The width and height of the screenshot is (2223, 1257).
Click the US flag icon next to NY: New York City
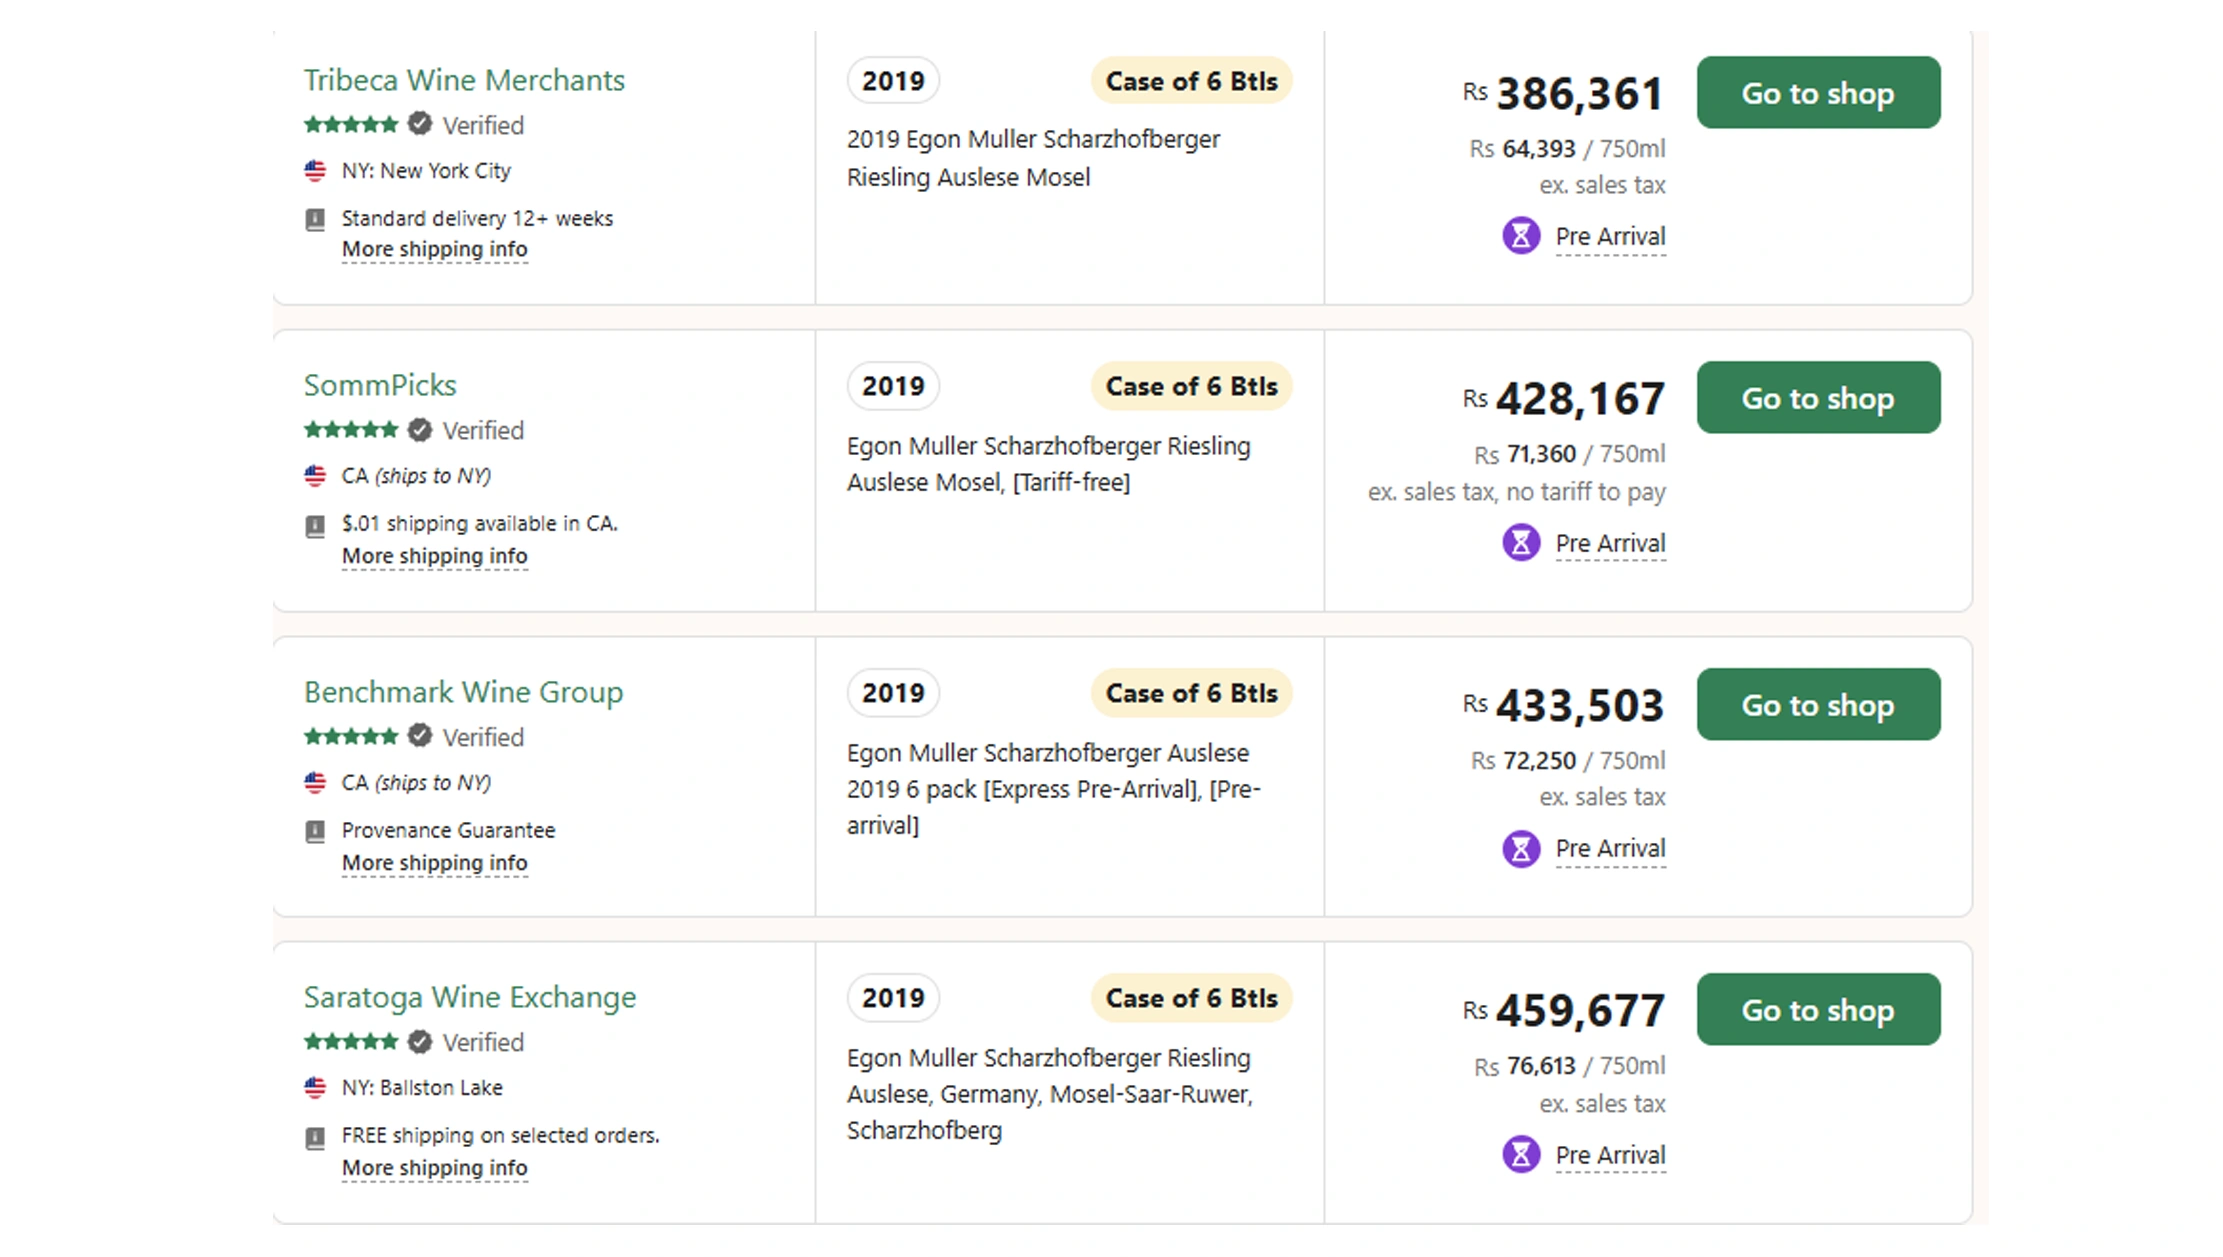[x=315, y=171]
